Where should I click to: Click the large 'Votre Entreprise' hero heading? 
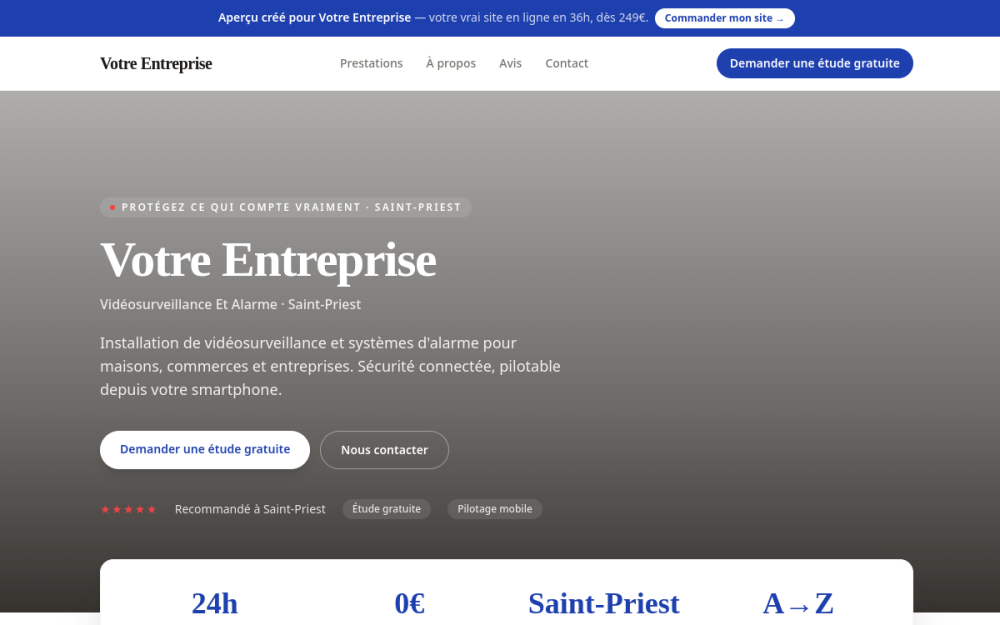[x=268, y=260]
